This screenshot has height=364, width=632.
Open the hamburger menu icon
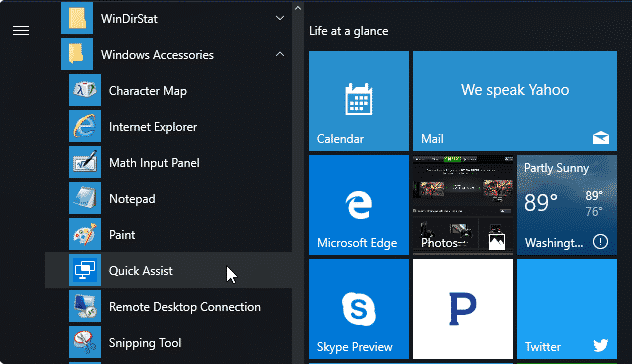tap(21, 31)
